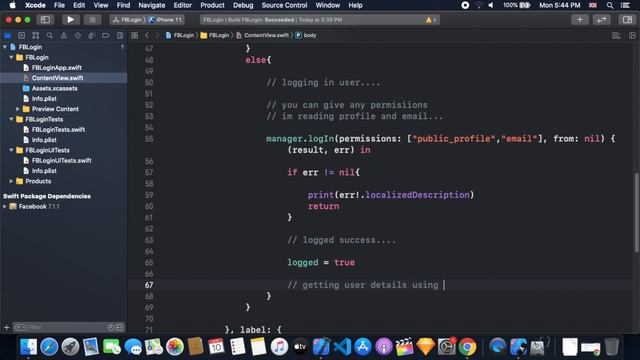This screenshot has height=360, width=640.
Task: Click line number 55 in the gutter
Action: coord(149,139)
